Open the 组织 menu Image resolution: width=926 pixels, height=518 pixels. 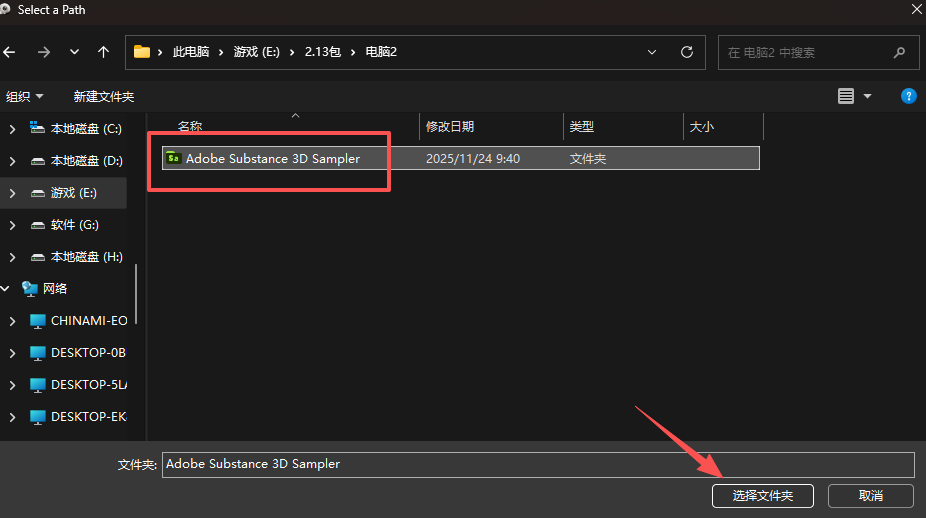(x=24, y=96)
